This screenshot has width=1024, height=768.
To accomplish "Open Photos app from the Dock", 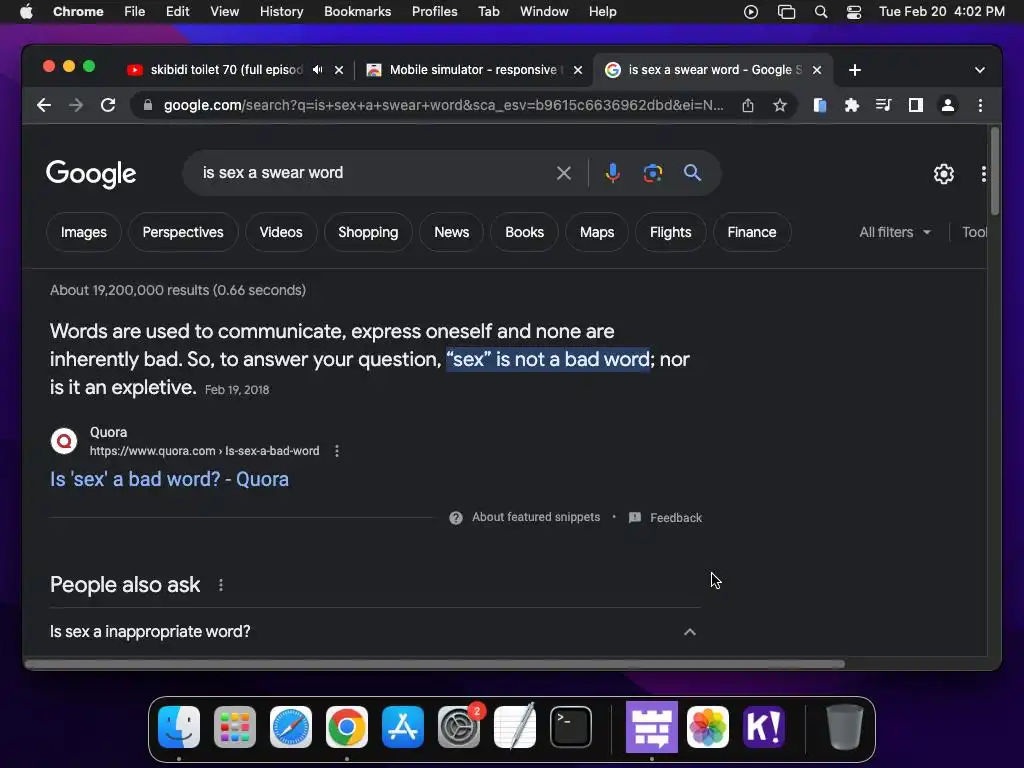I will 707,727.
